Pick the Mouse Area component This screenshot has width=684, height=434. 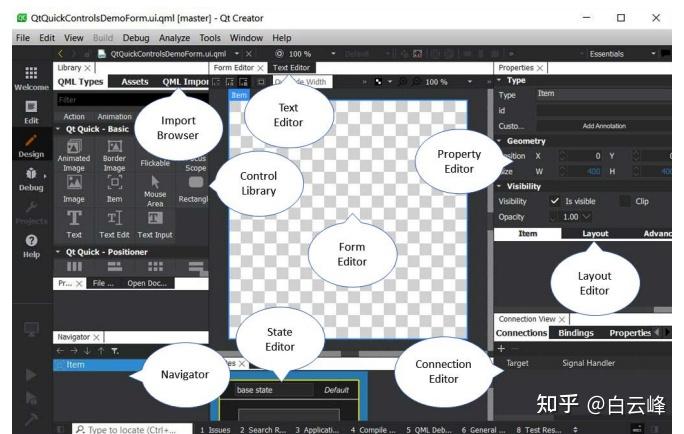[x=155, y=191]
